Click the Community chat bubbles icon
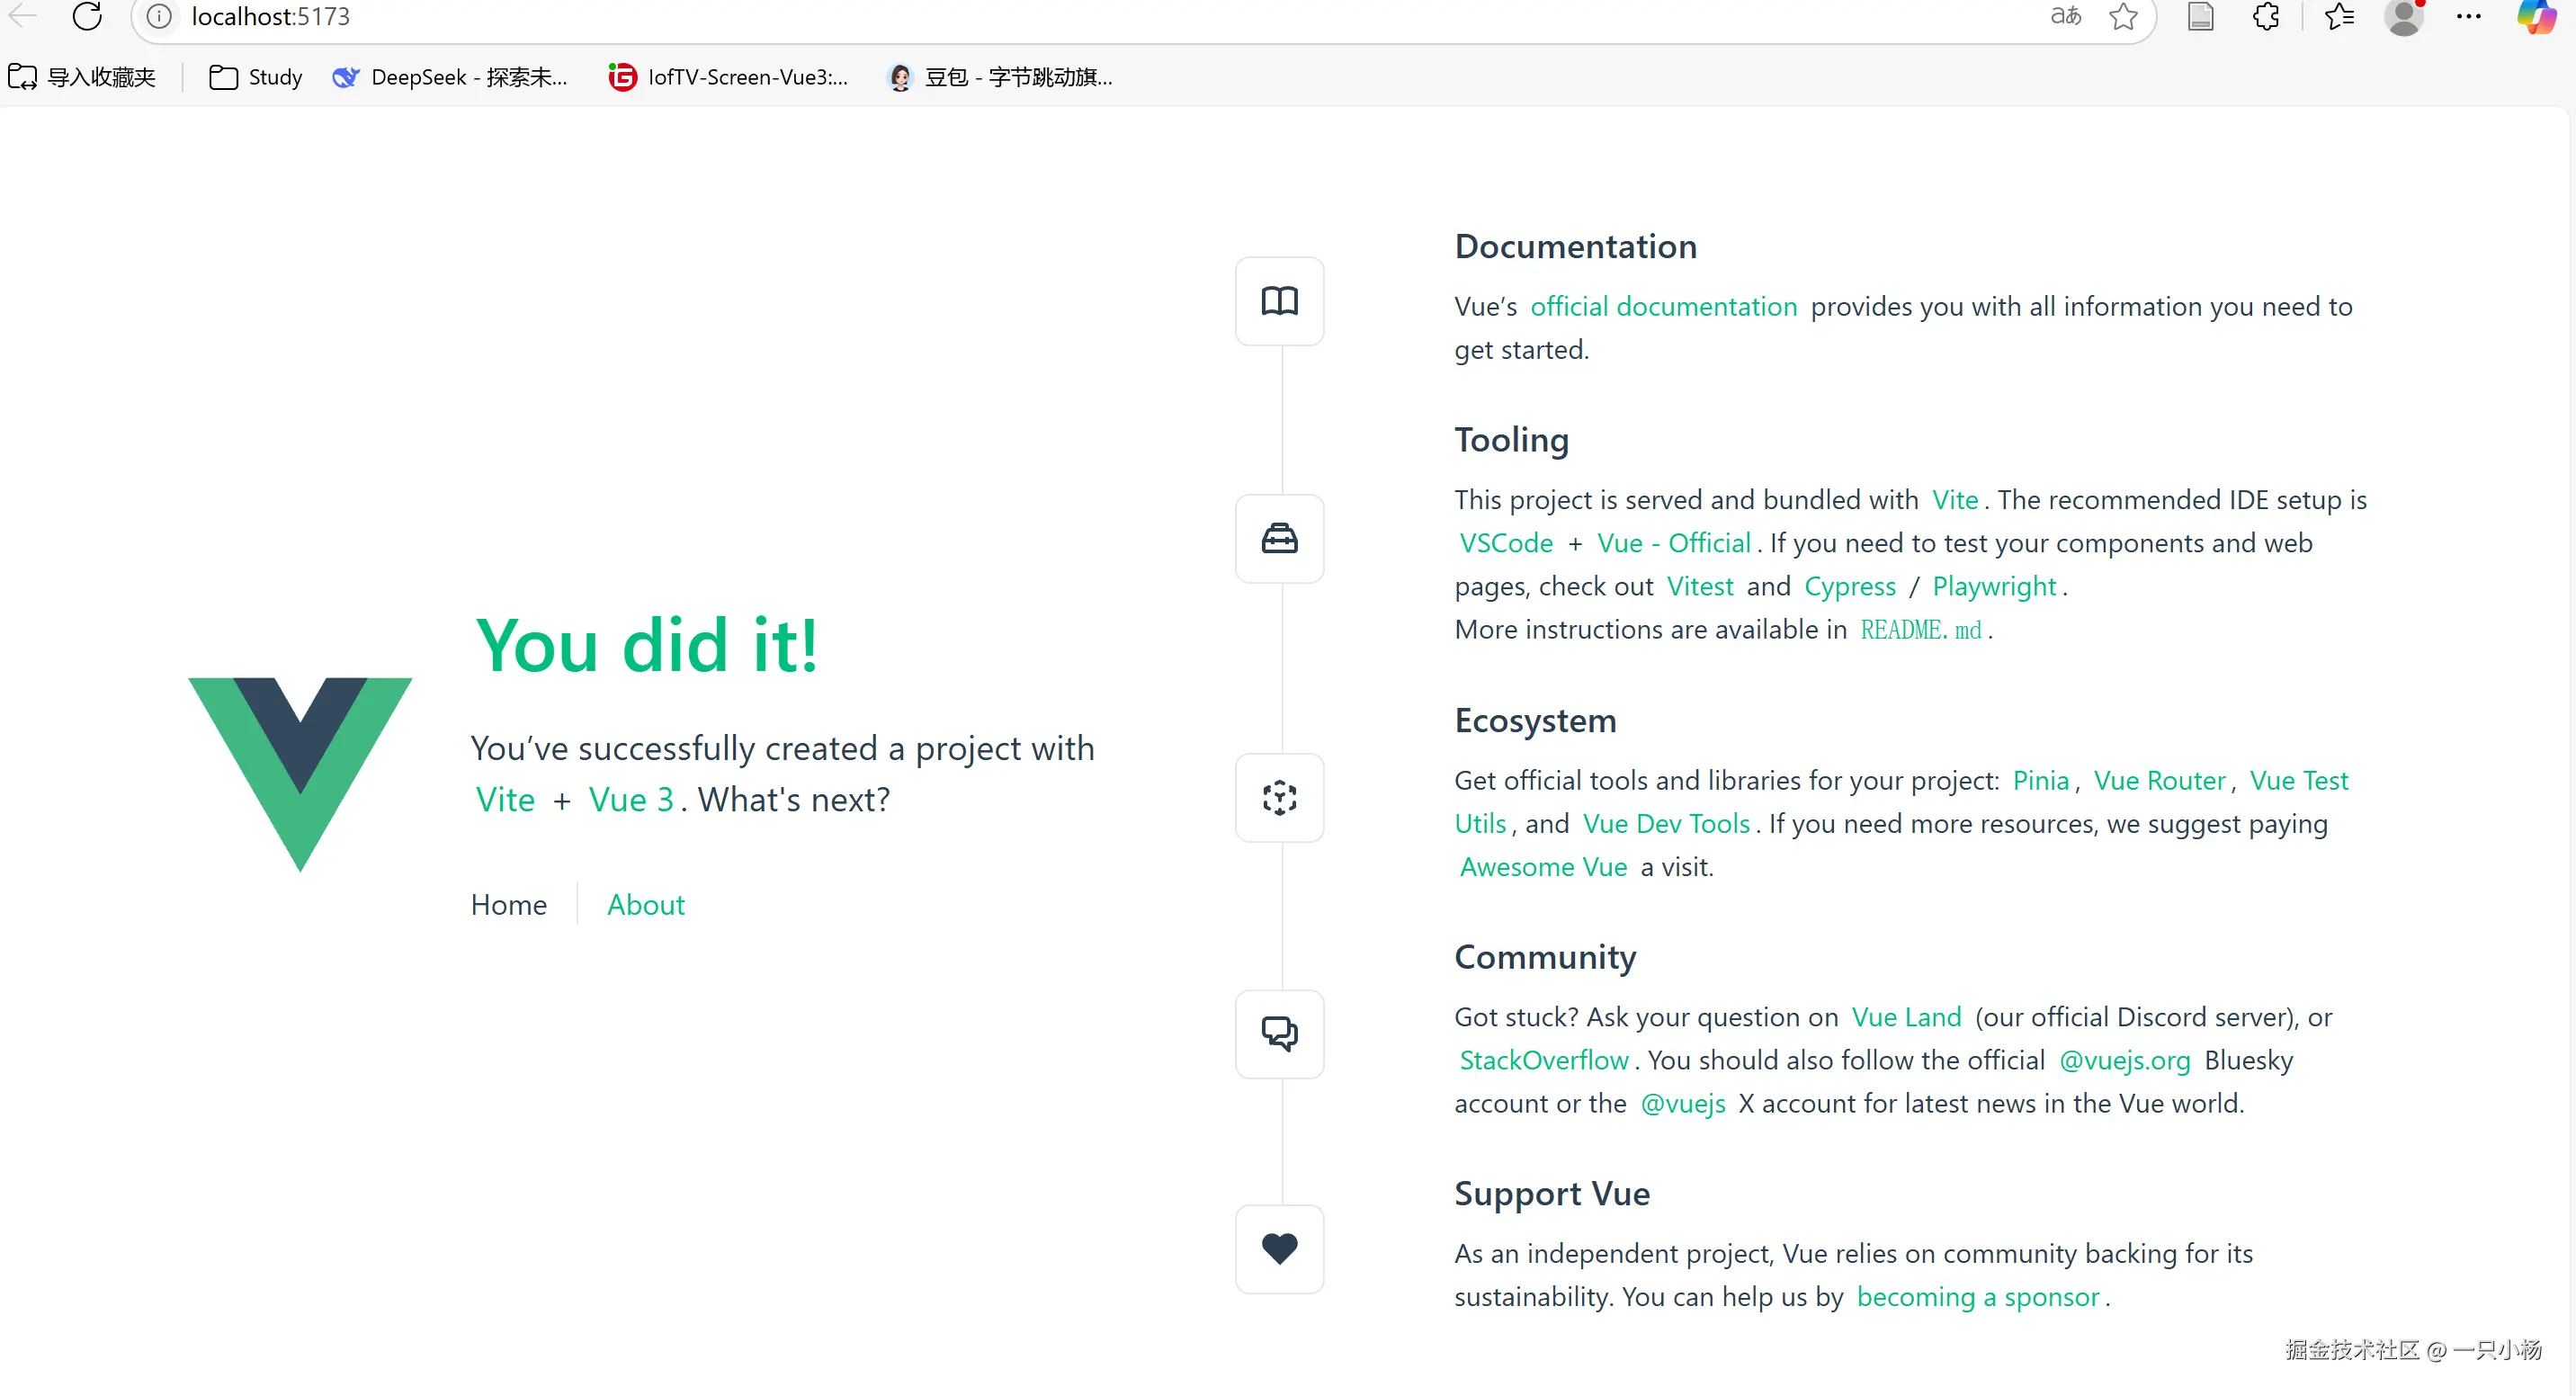 (1279, 1033)
